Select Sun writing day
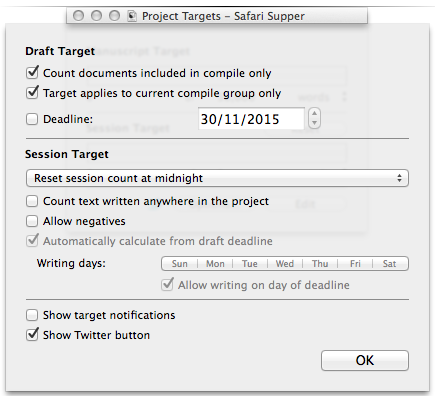The height and width of the screenshot is (396, 435). click(x=179, y=264)
